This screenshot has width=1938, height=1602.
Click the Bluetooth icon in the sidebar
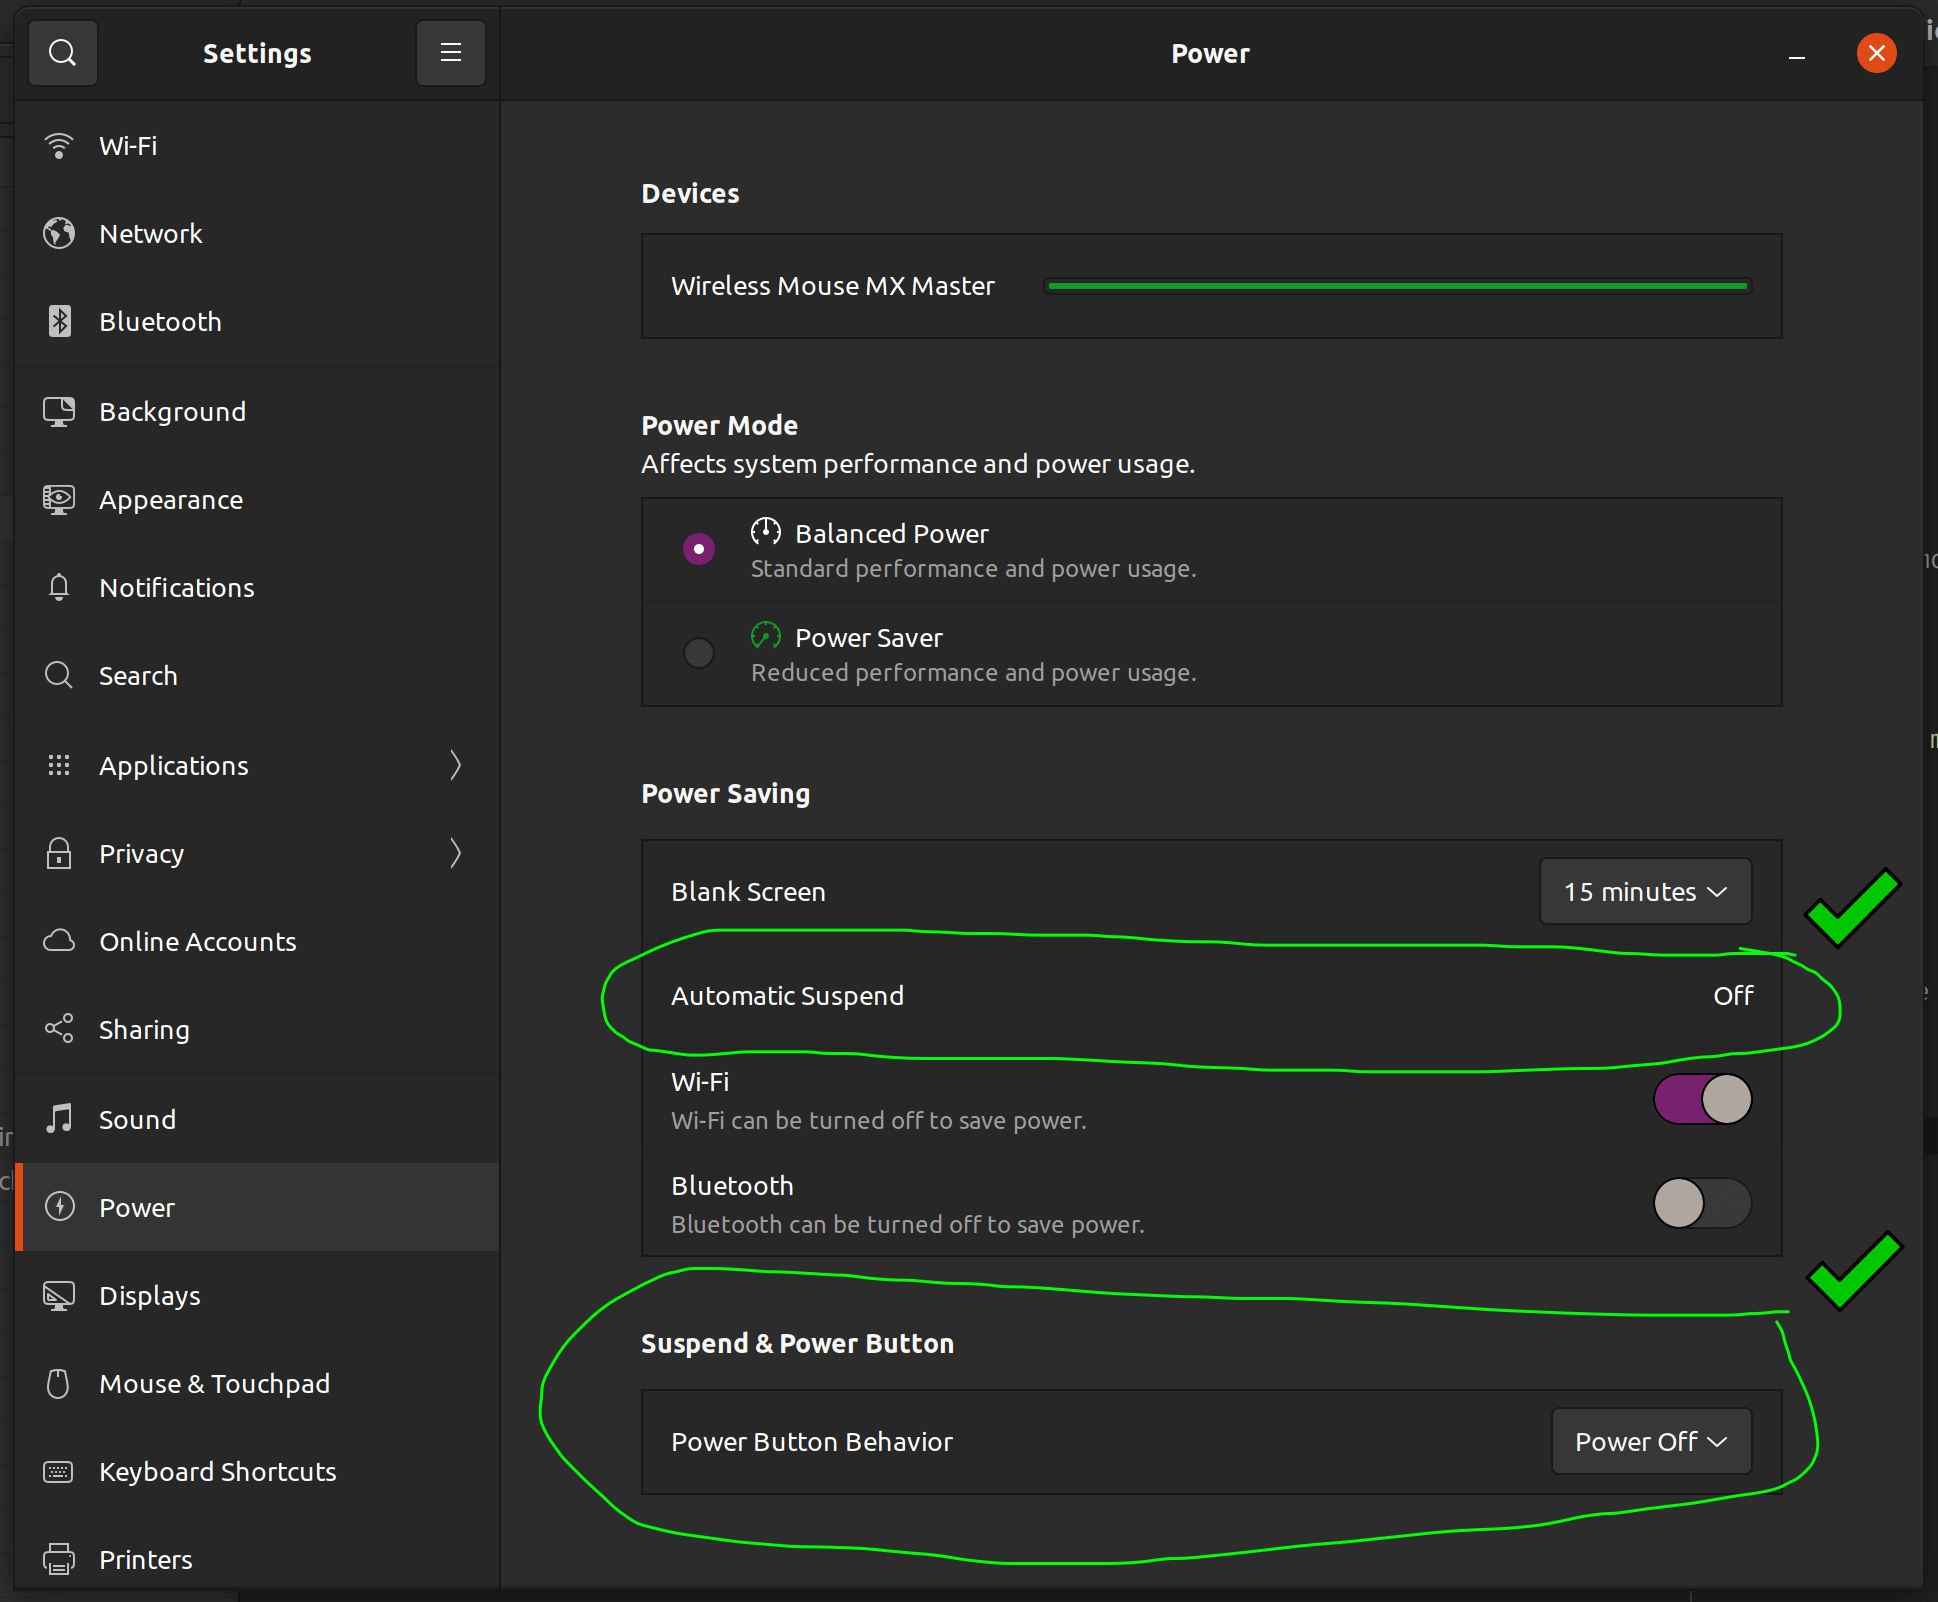[59, 322]
